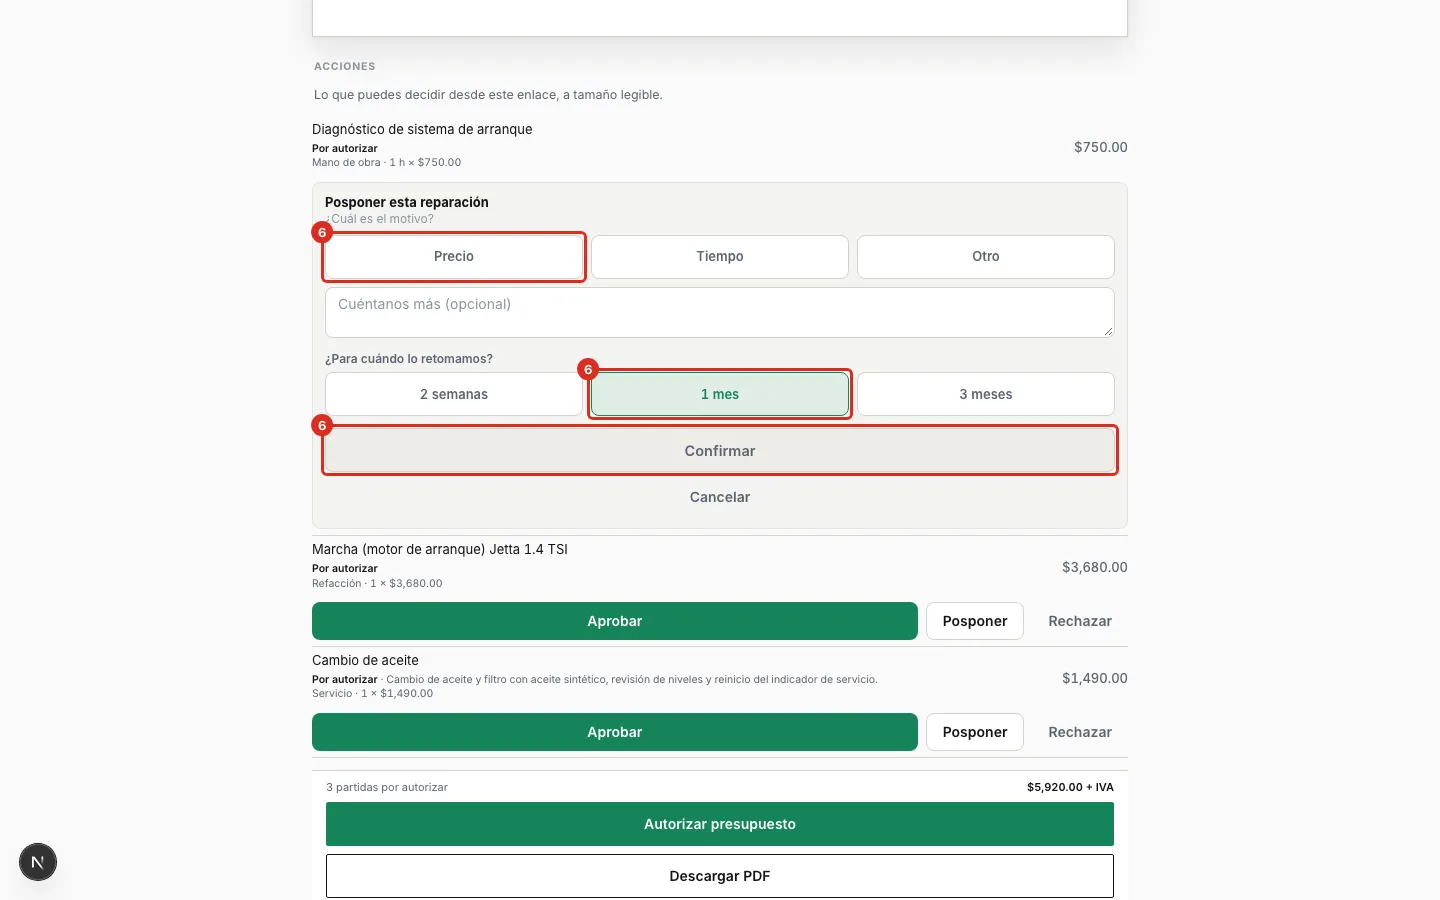This screenshot has height=900, width=1440.
Task: Click the $1,490.00 price
Action: tap(1095, 678)
